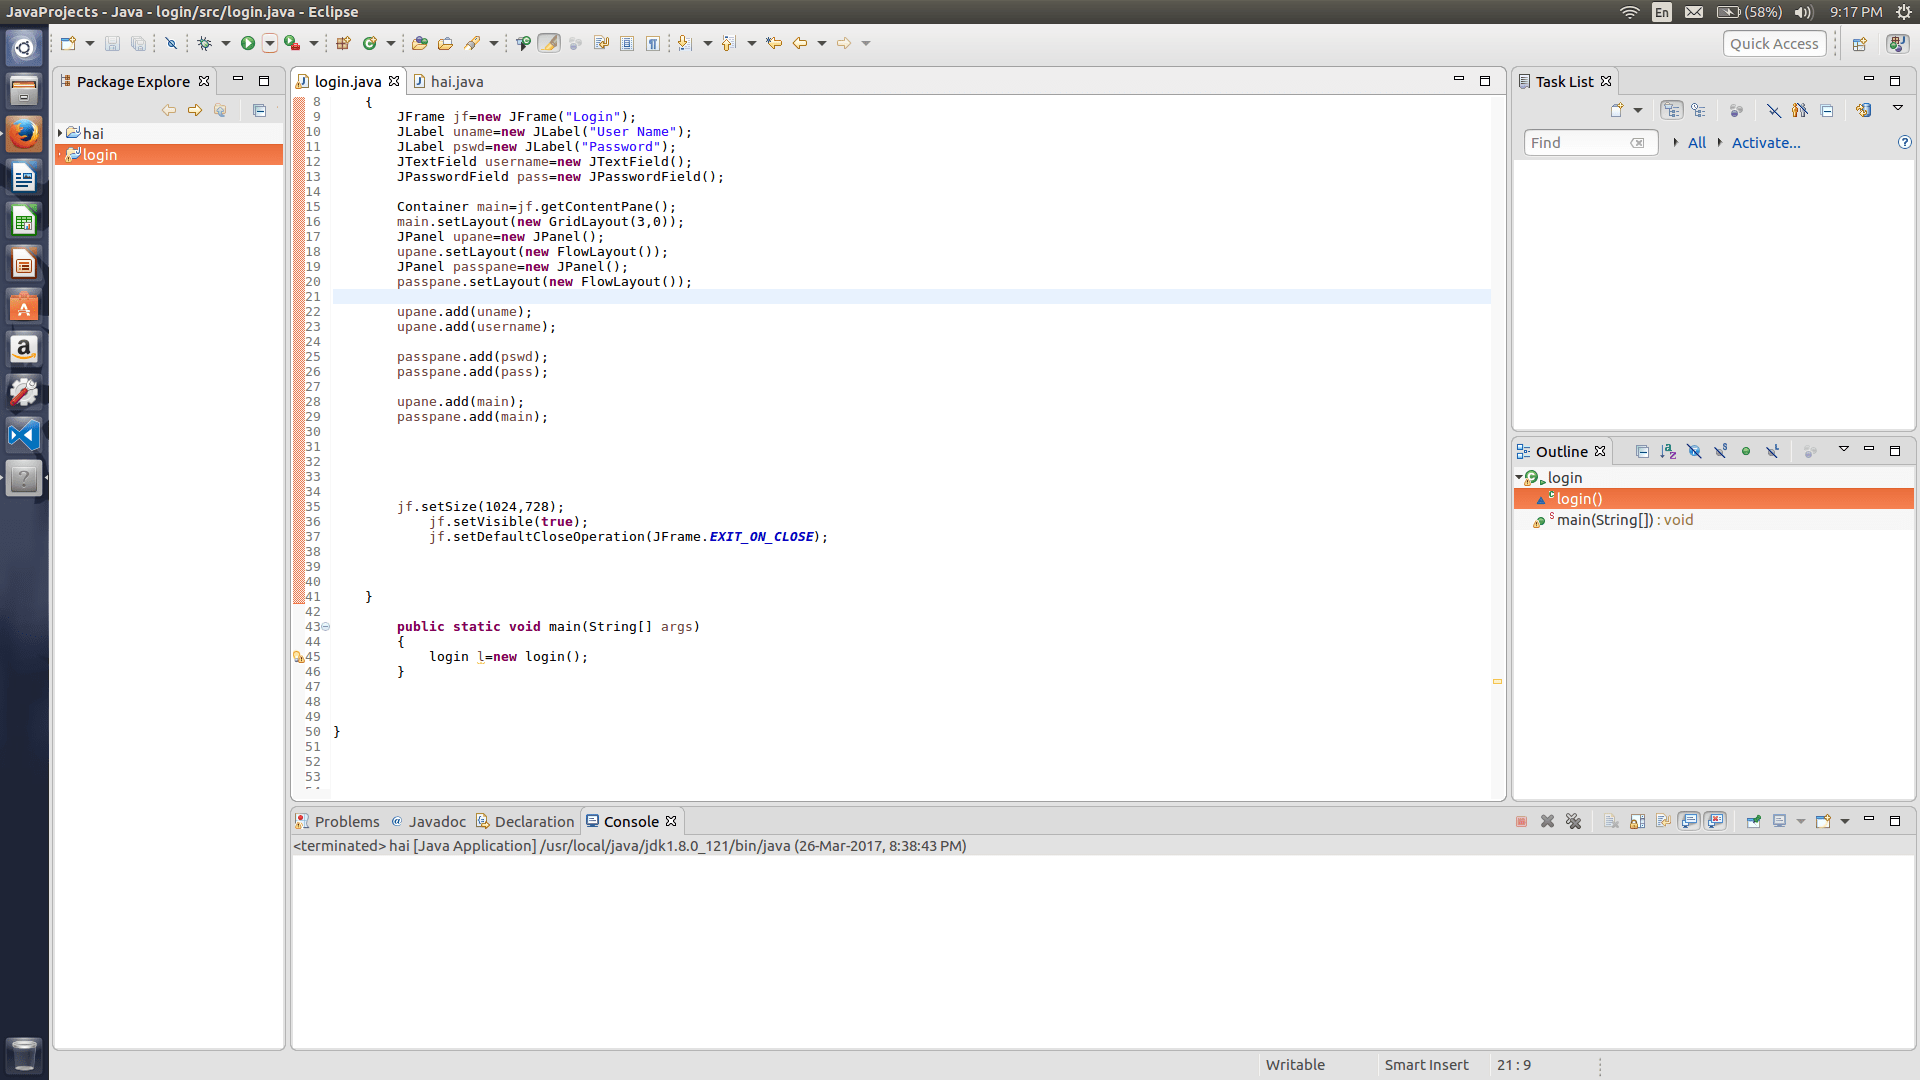Expand the hai project in Package Explorer

click(59, 133)
